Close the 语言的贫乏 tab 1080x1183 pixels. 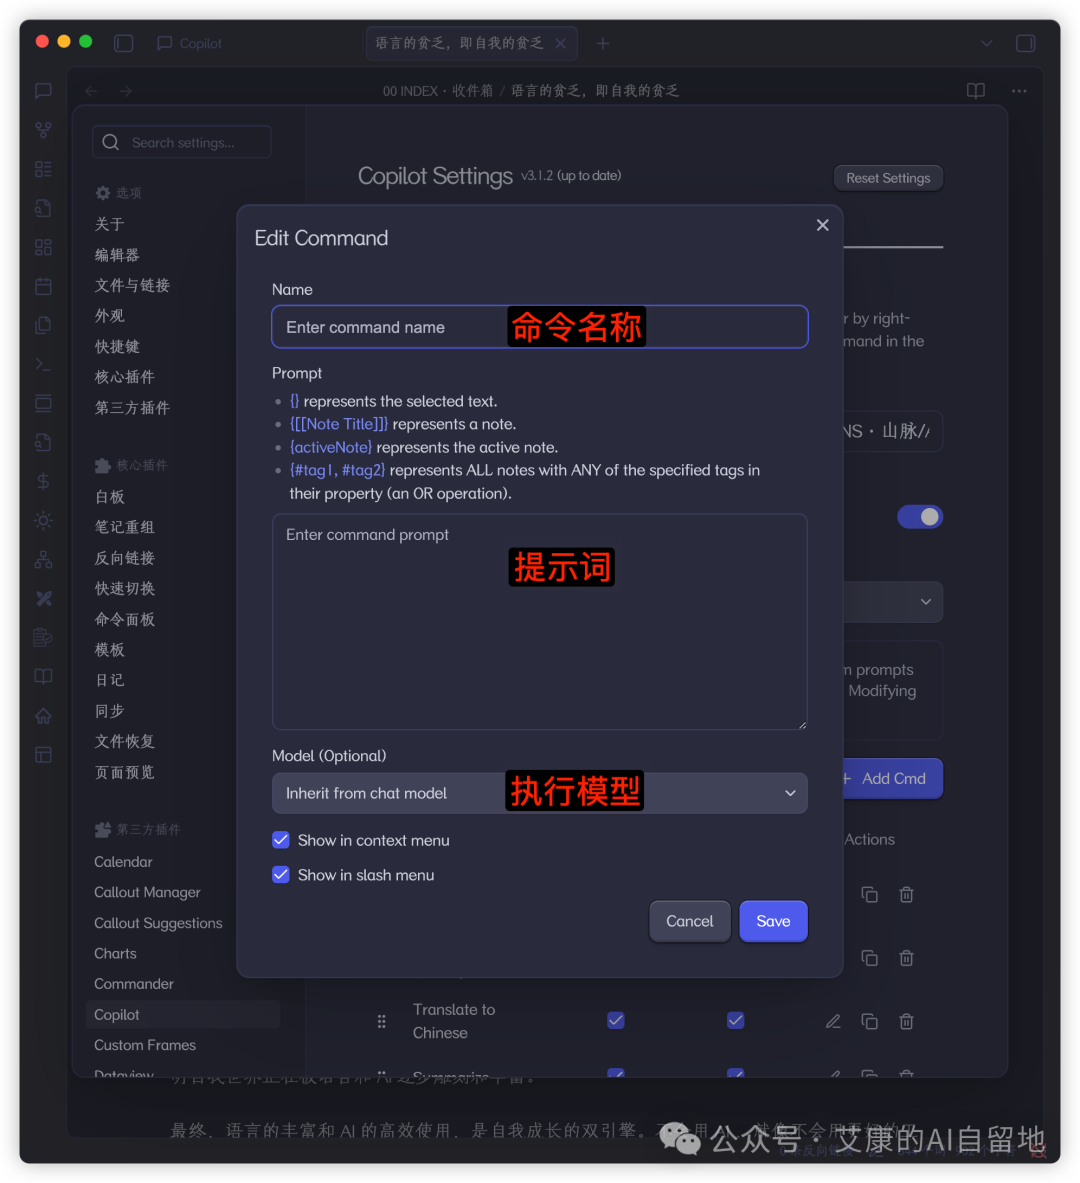pyautogui.click(x=561, y=43)
